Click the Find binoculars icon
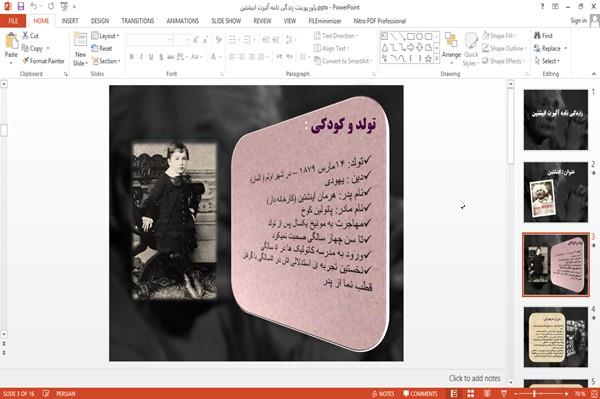 tap(537, 36)
